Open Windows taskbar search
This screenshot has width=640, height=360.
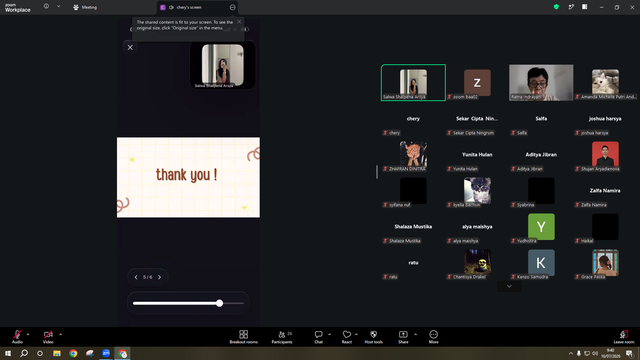(x=24, y=353)
